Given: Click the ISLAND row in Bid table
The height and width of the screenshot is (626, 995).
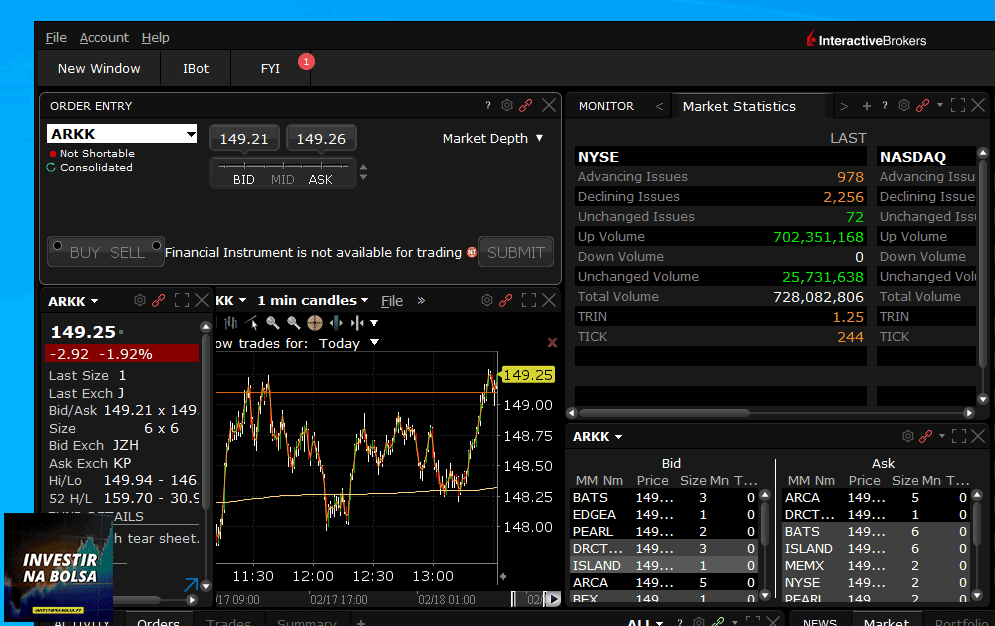Looking at the screenshot, I should click(x=664, y=565).
